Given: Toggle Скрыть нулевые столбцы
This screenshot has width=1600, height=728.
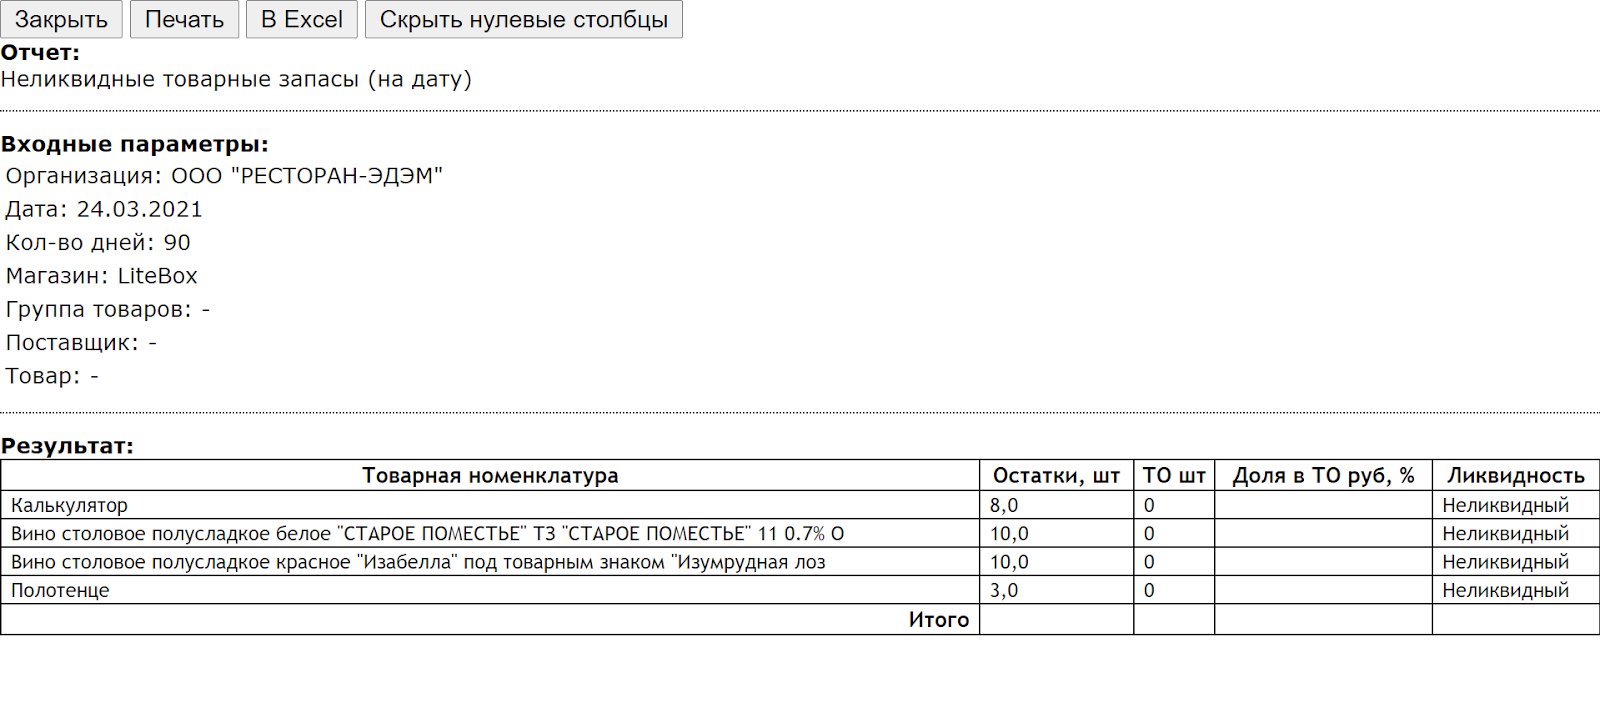Looking at the screenshot, I should click(x=523, y=19).
